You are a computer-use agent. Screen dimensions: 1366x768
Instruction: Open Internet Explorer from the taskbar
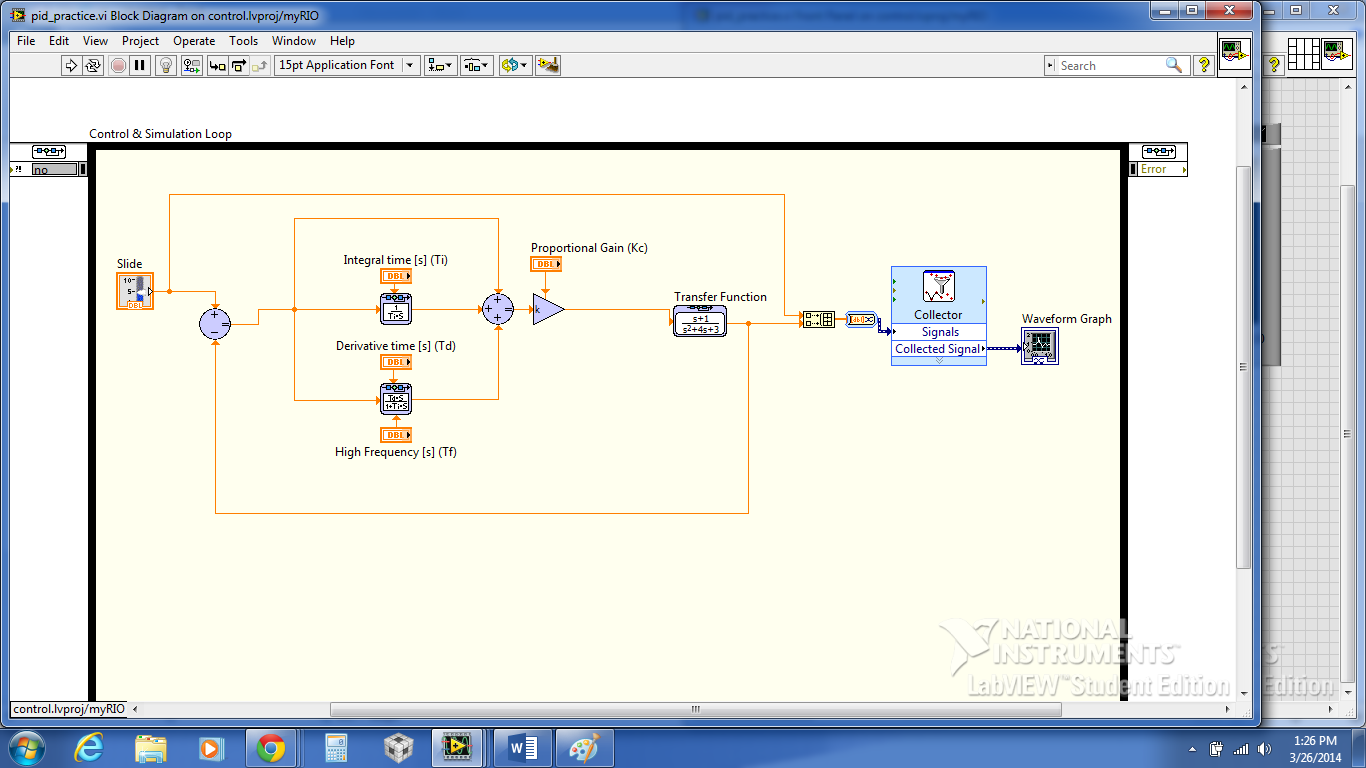pyautogui.click(x=90, y=748)
